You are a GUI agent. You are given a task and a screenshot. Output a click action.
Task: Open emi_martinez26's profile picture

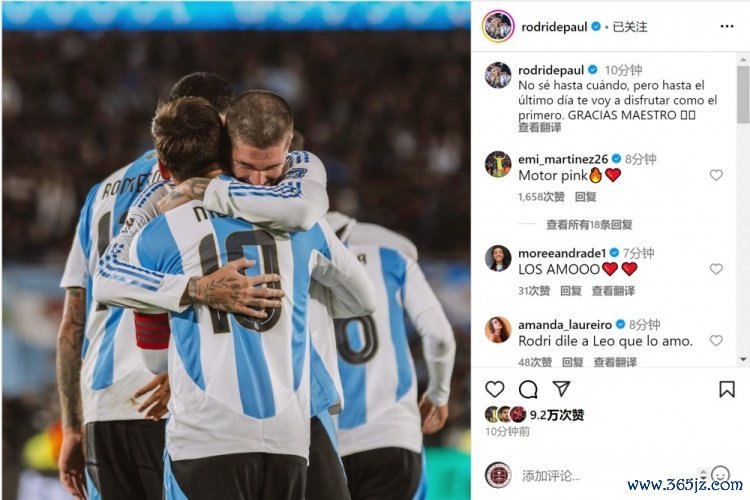498,164
